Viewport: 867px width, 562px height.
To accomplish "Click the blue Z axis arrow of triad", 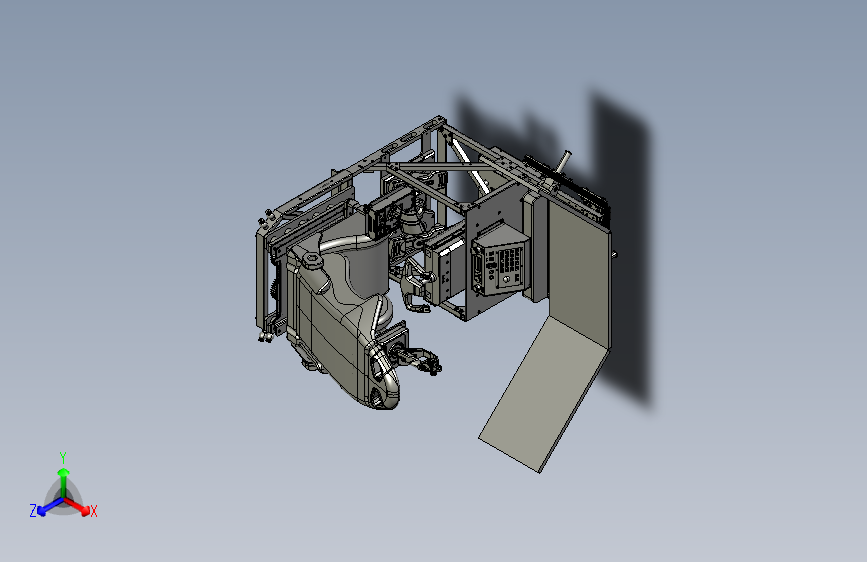I will (50, 507).
